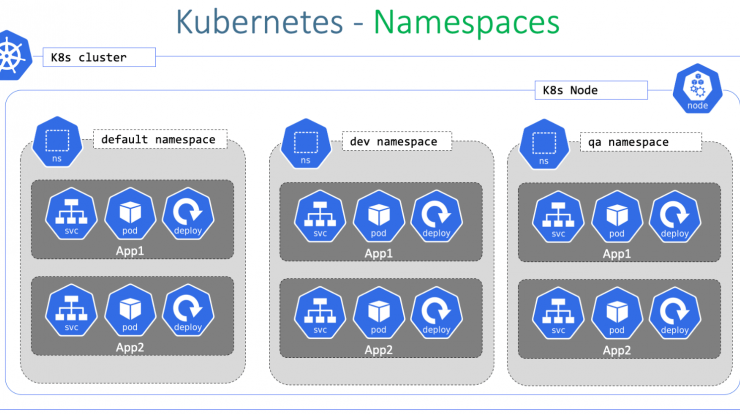This screenshot has width=740, height=414.
Task: Click the 'dev namespace' label
Action: (x=396, y=142)
